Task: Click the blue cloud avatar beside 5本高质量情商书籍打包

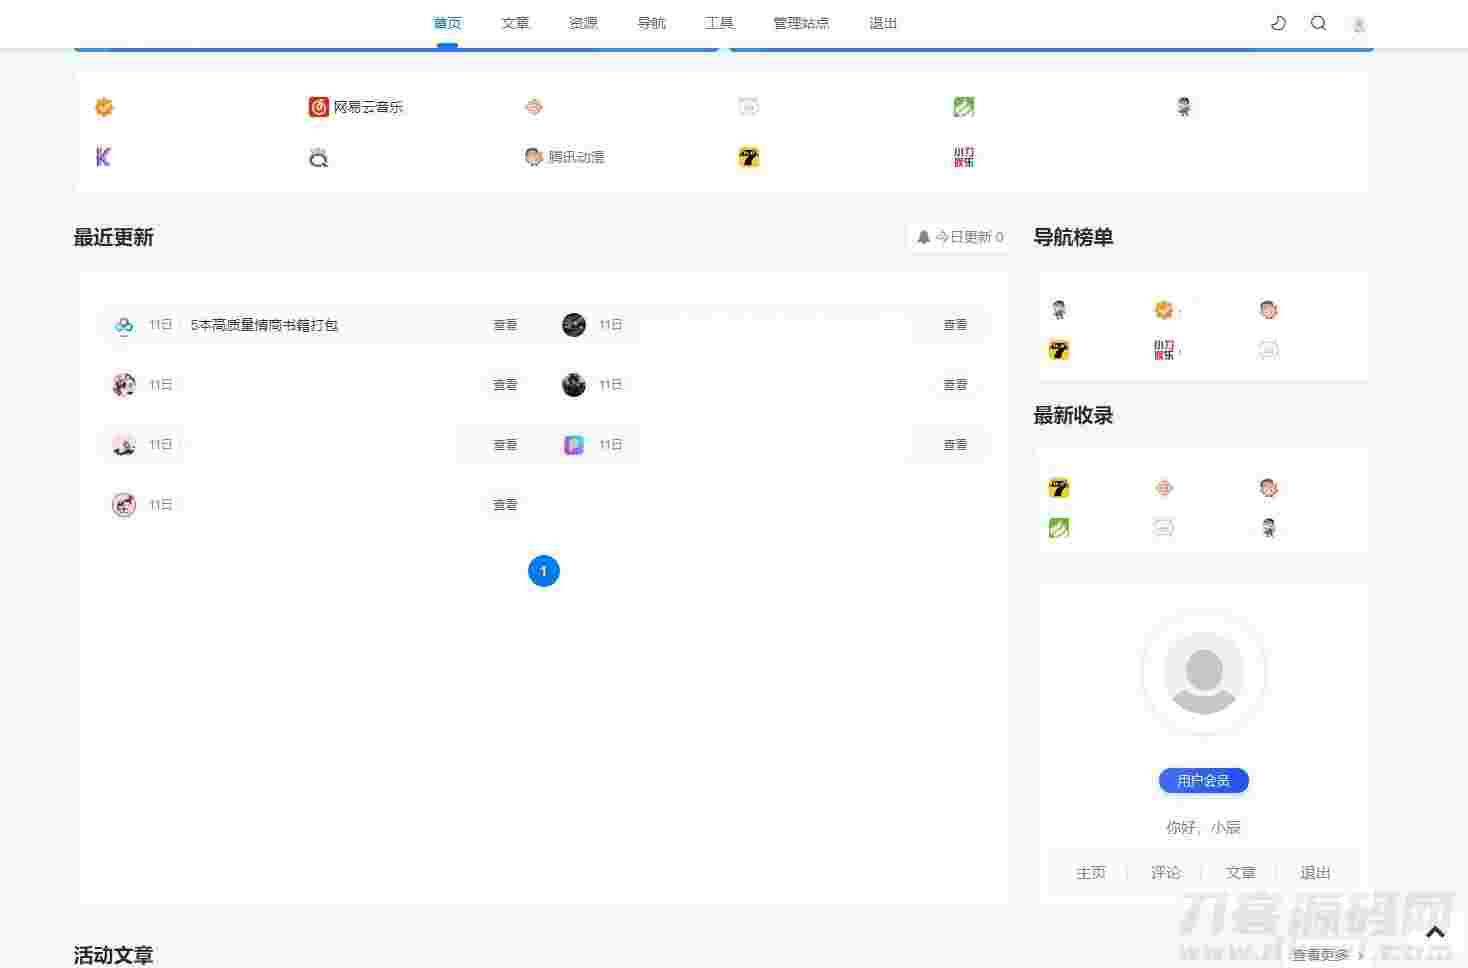Action: click(124, 325)
